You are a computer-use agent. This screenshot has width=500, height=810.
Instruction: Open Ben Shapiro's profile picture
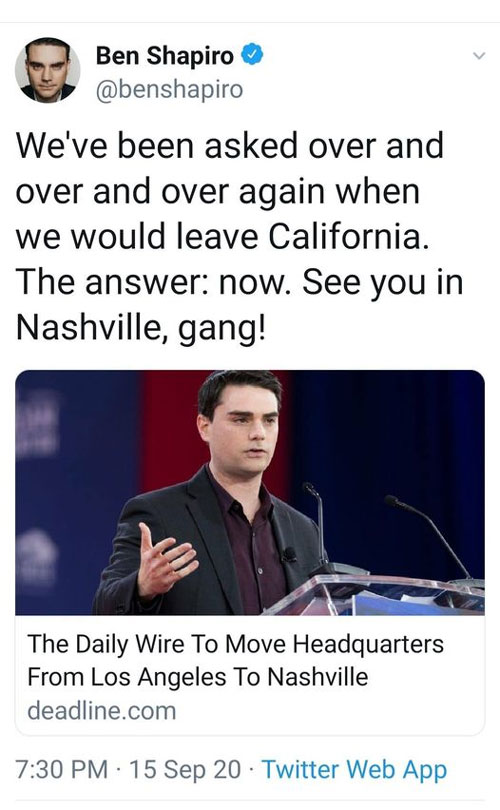pos(48,70)
